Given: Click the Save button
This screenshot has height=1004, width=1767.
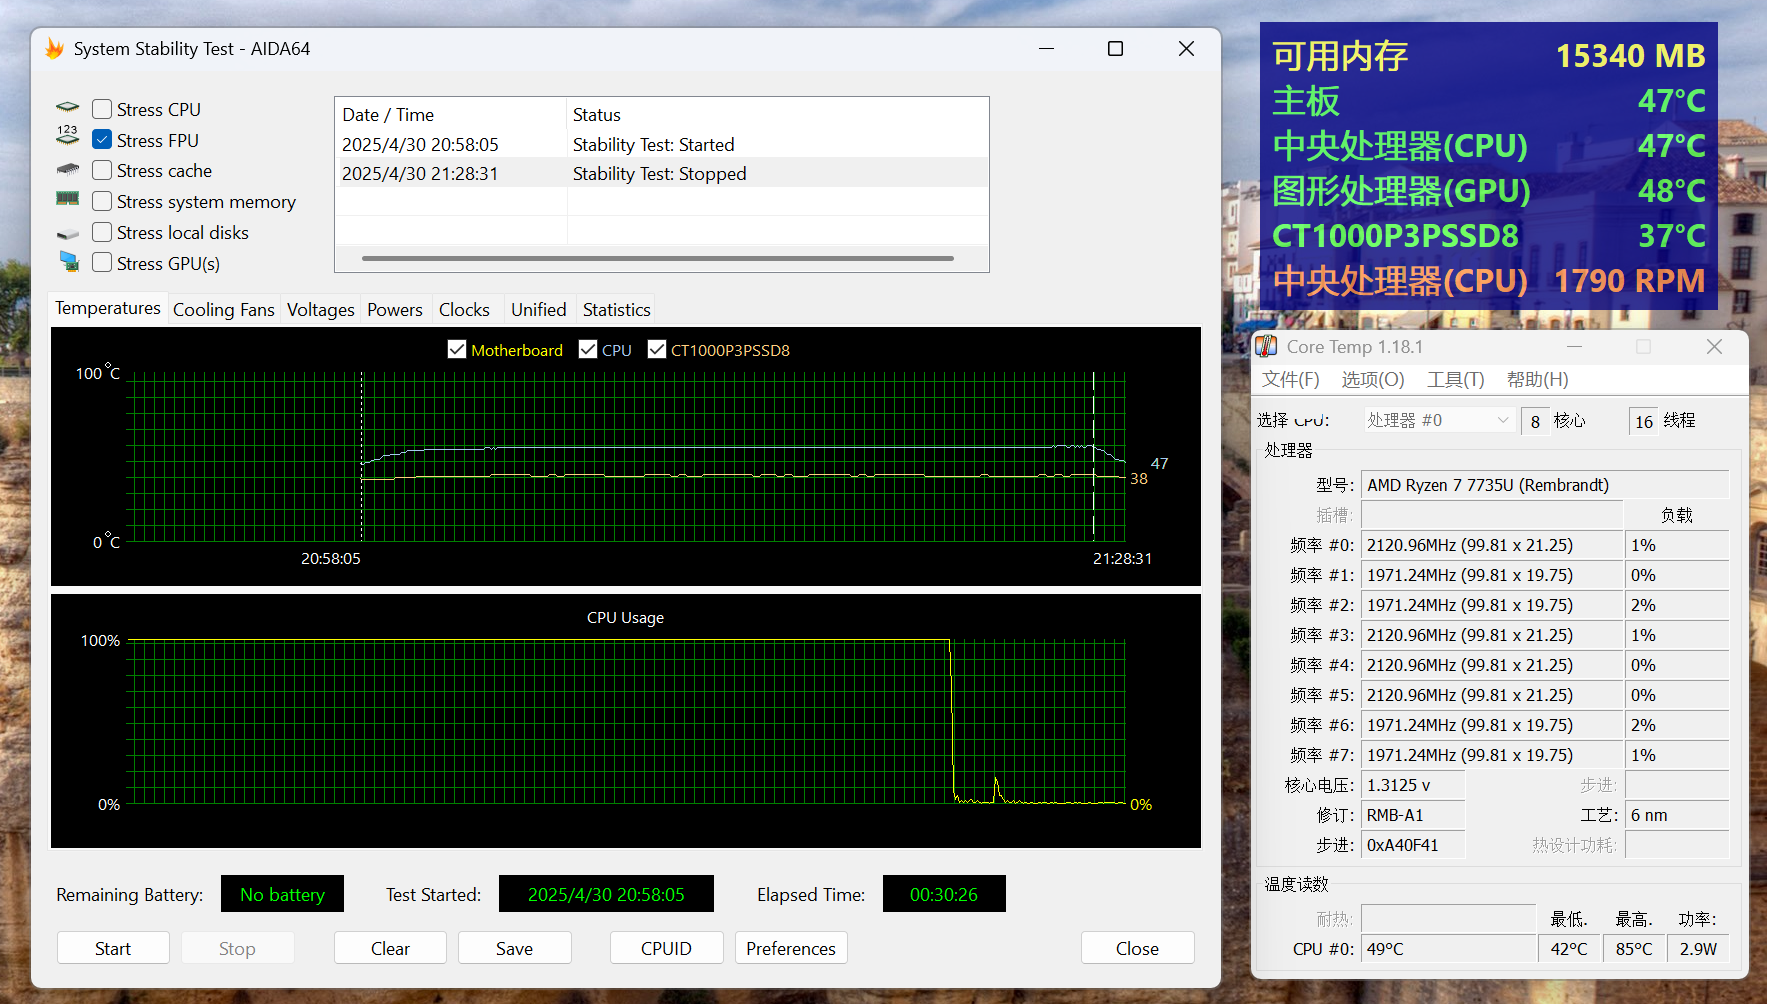Looking at the screenshot, I should [x=514, y=948].
